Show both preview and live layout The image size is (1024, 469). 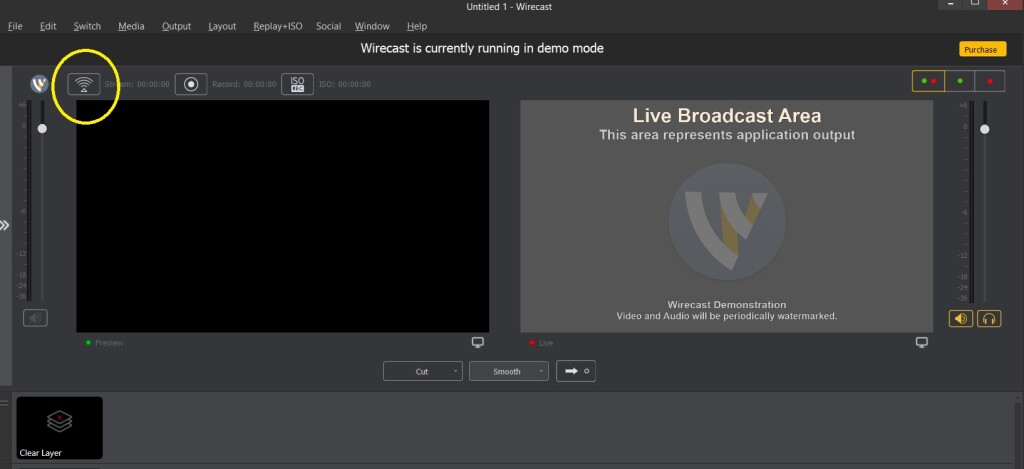pos(927,81)
